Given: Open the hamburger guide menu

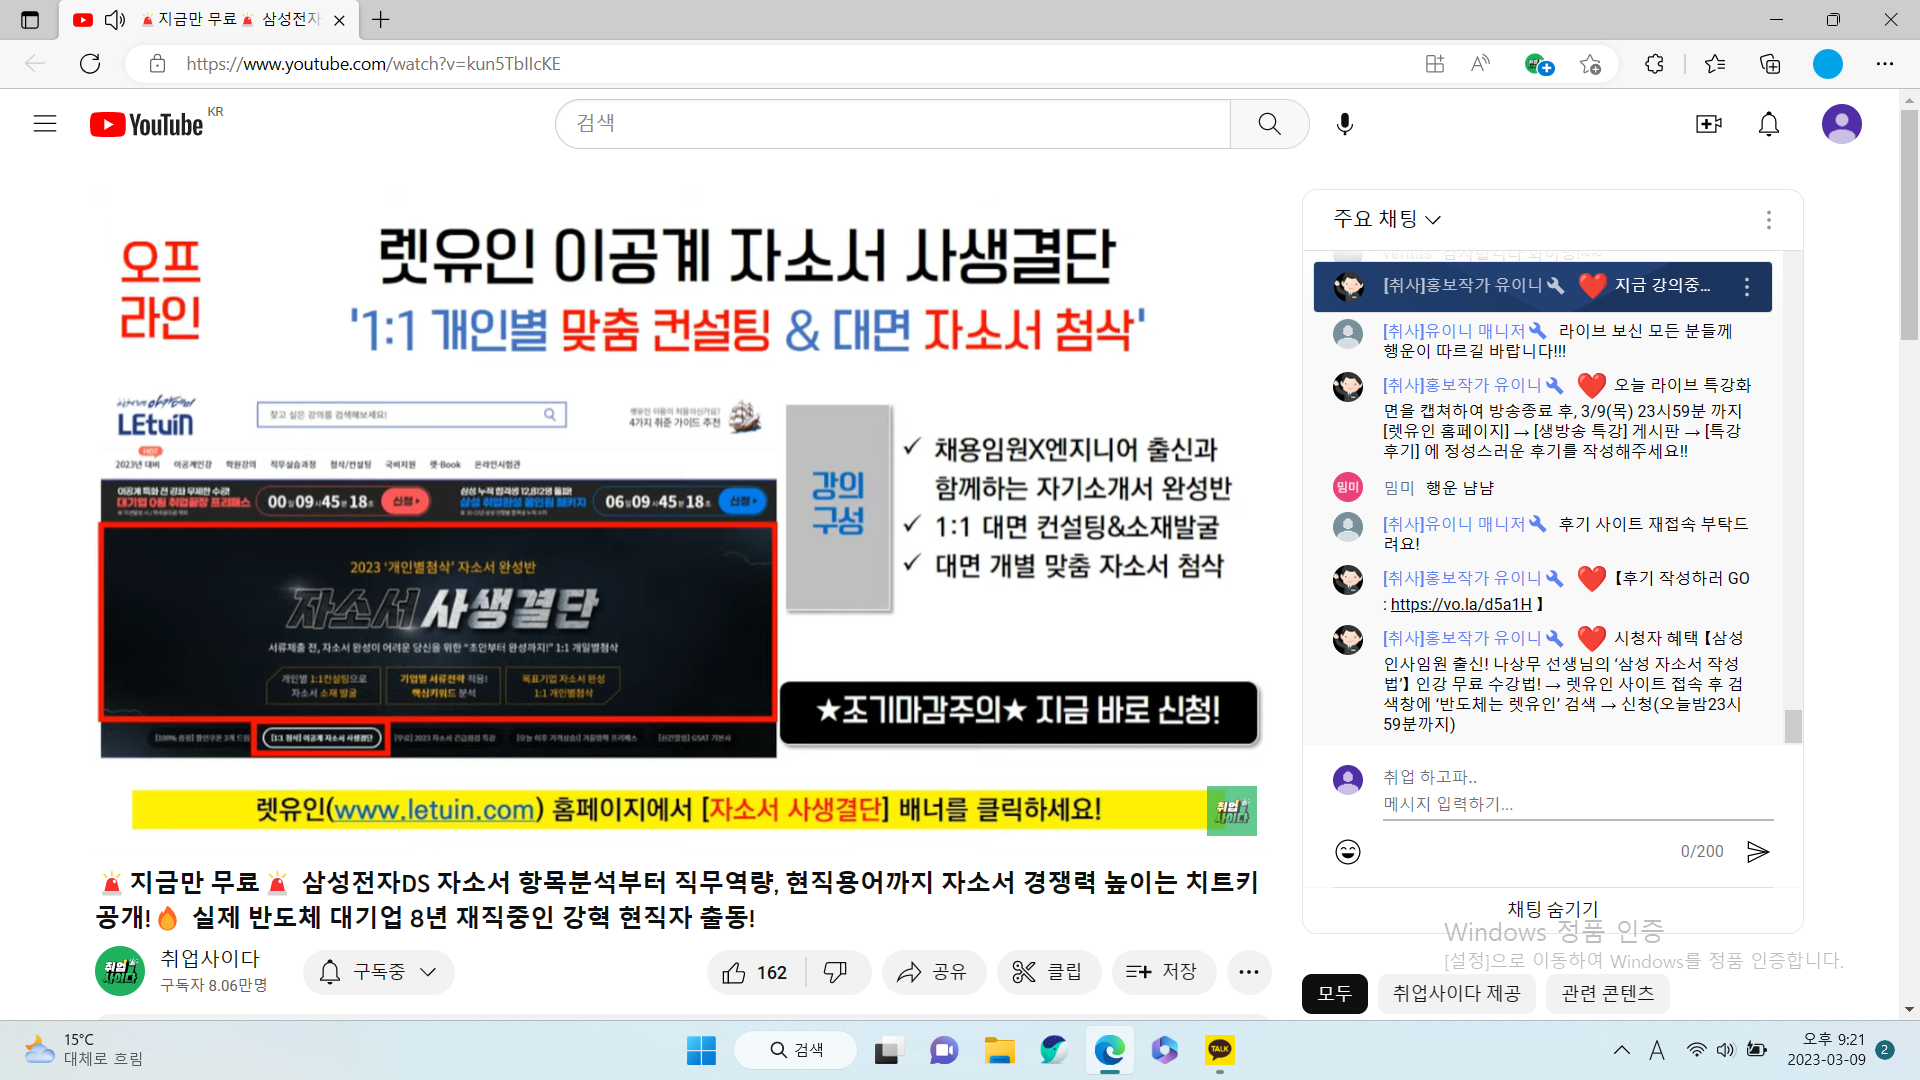Looking at the screenshot, I should (45, 124).
